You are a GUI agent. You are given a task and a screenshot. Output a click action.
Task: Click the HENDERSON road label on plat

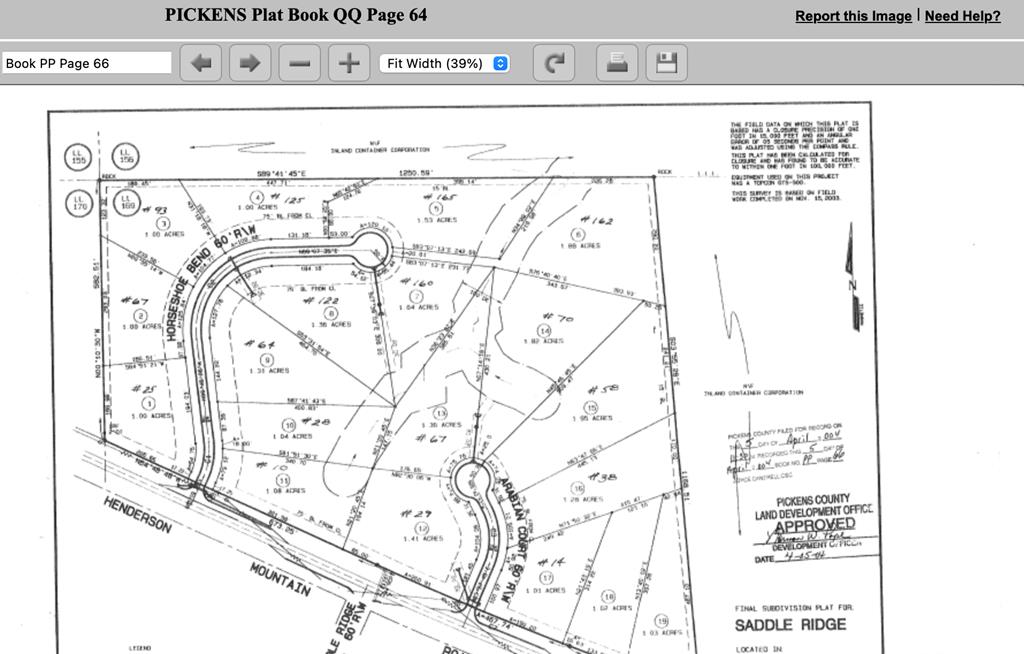138,514
